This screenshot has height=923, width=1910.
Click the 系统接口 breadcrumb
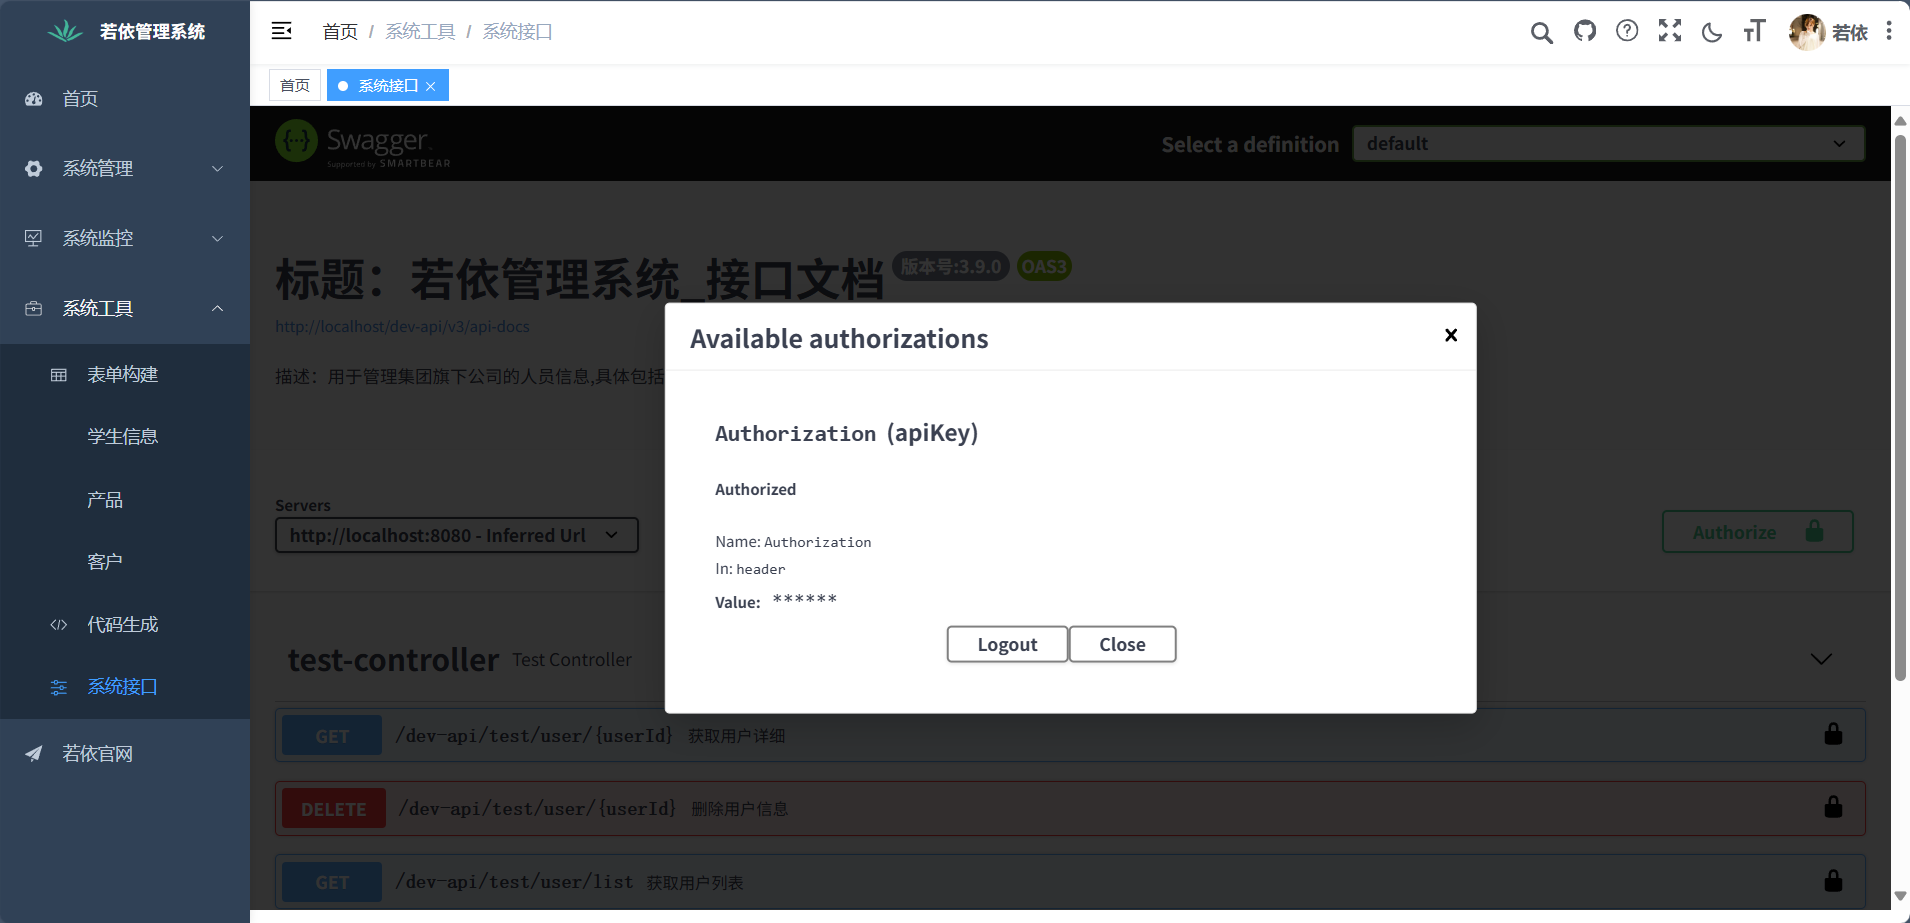point(518,32)
